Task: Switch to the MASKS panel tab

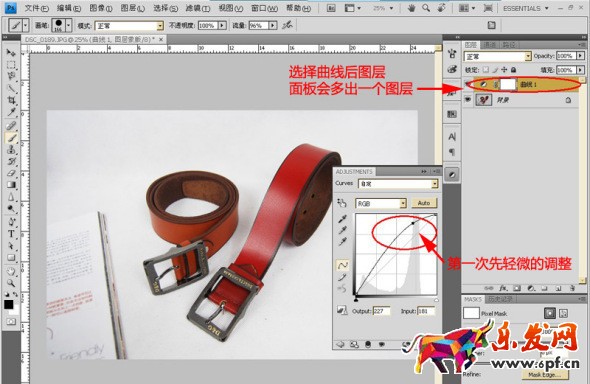Action: (x=473, y=299)
